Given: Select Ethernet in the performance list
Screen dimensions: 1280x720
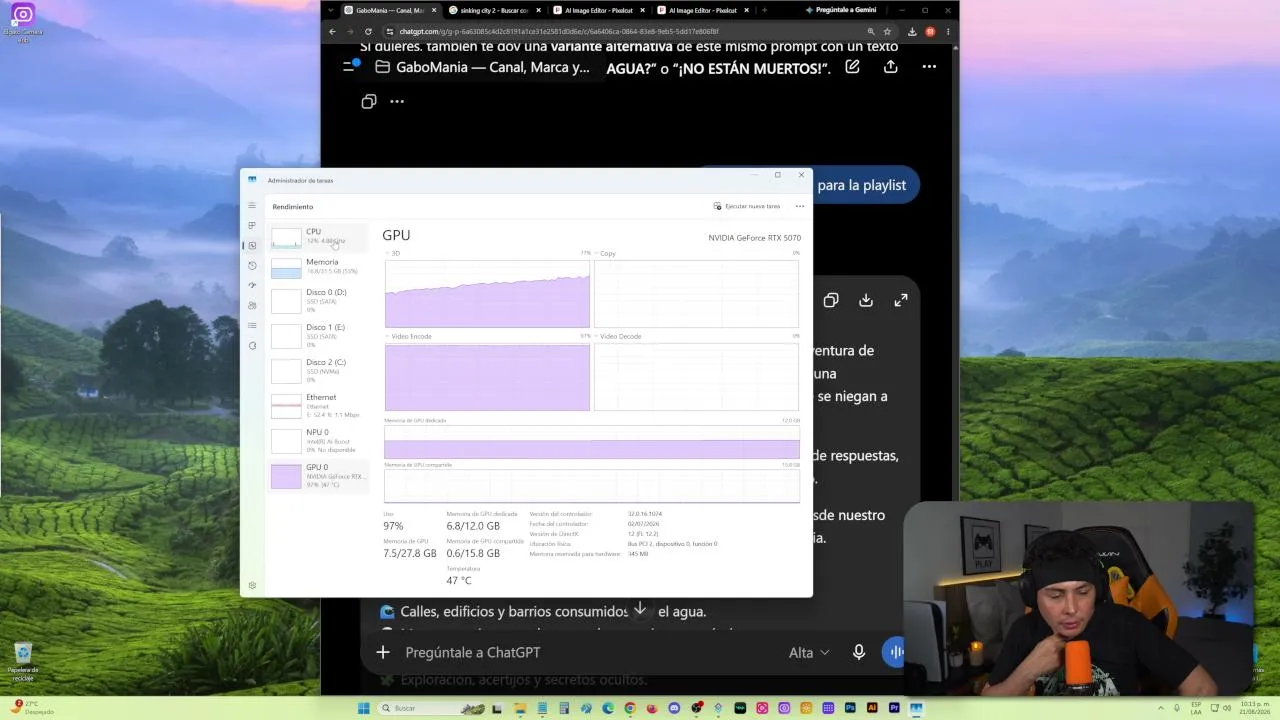Looking at the screenshot, I should (319, 405).
